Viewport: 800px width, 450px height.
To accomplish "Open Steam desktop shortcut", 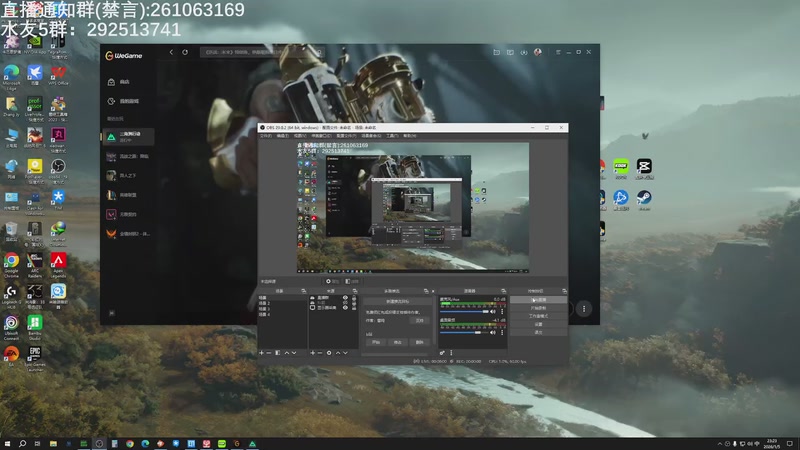I will click(x=642, y=198).
